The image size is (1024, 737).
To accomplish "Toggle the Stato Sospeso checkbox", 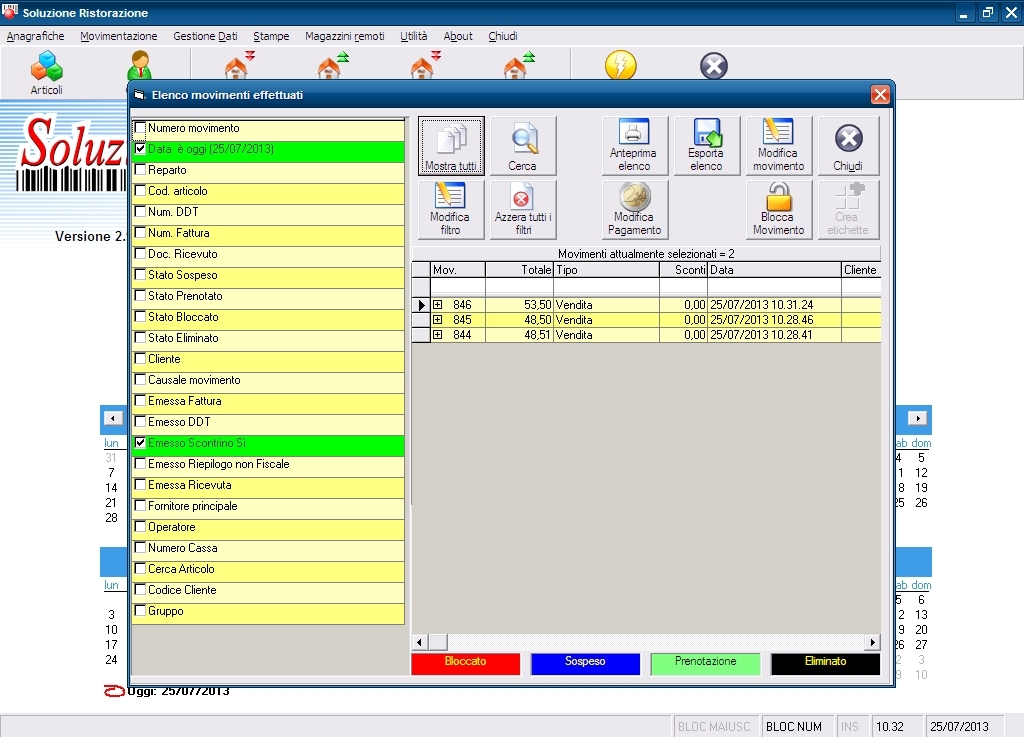I will [x=140, y=275].
